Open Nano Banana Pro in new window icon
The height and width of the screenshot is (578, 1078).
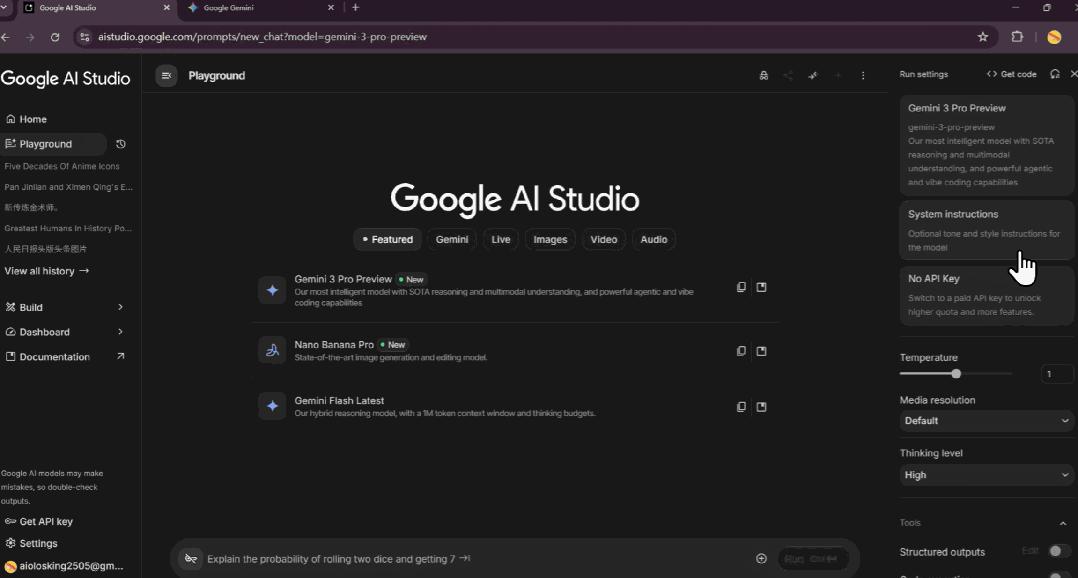[x=762, y=351]
